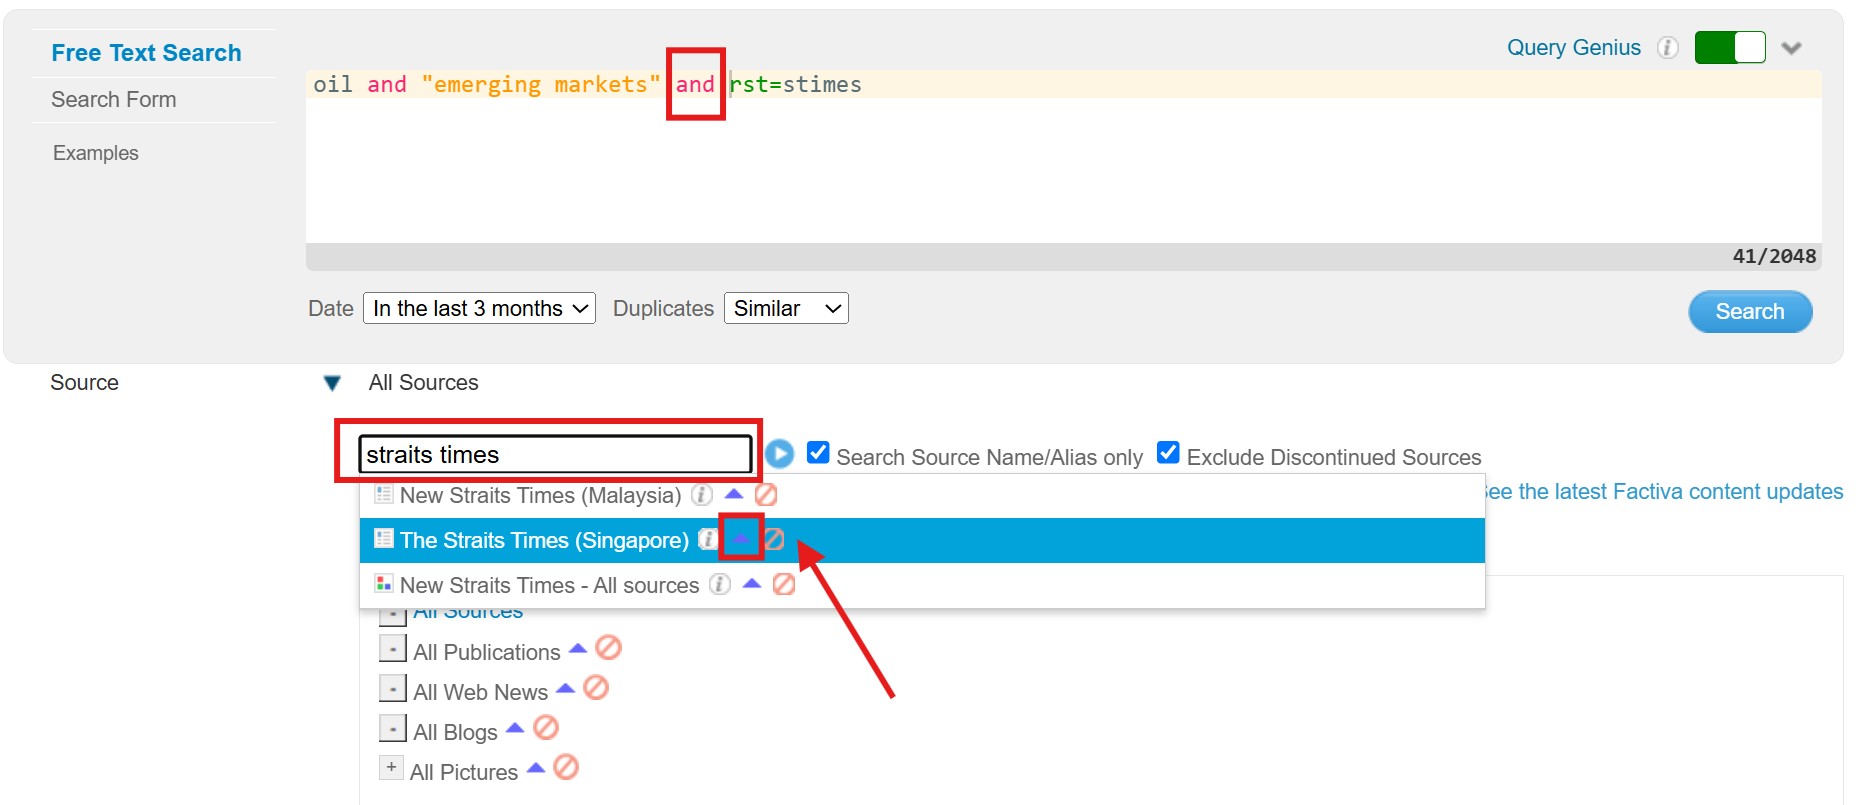Viewport: 1864px width, 805px height.
Task: Exclude The Straits Times (Singapore) source
Action: [774, 540]
